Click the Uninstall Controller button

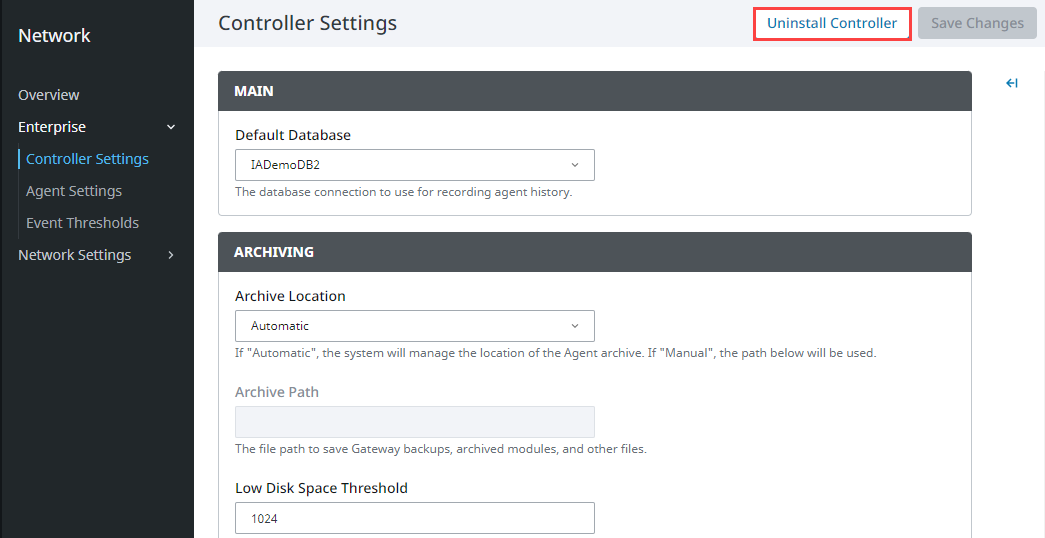[x=831, y=23]
